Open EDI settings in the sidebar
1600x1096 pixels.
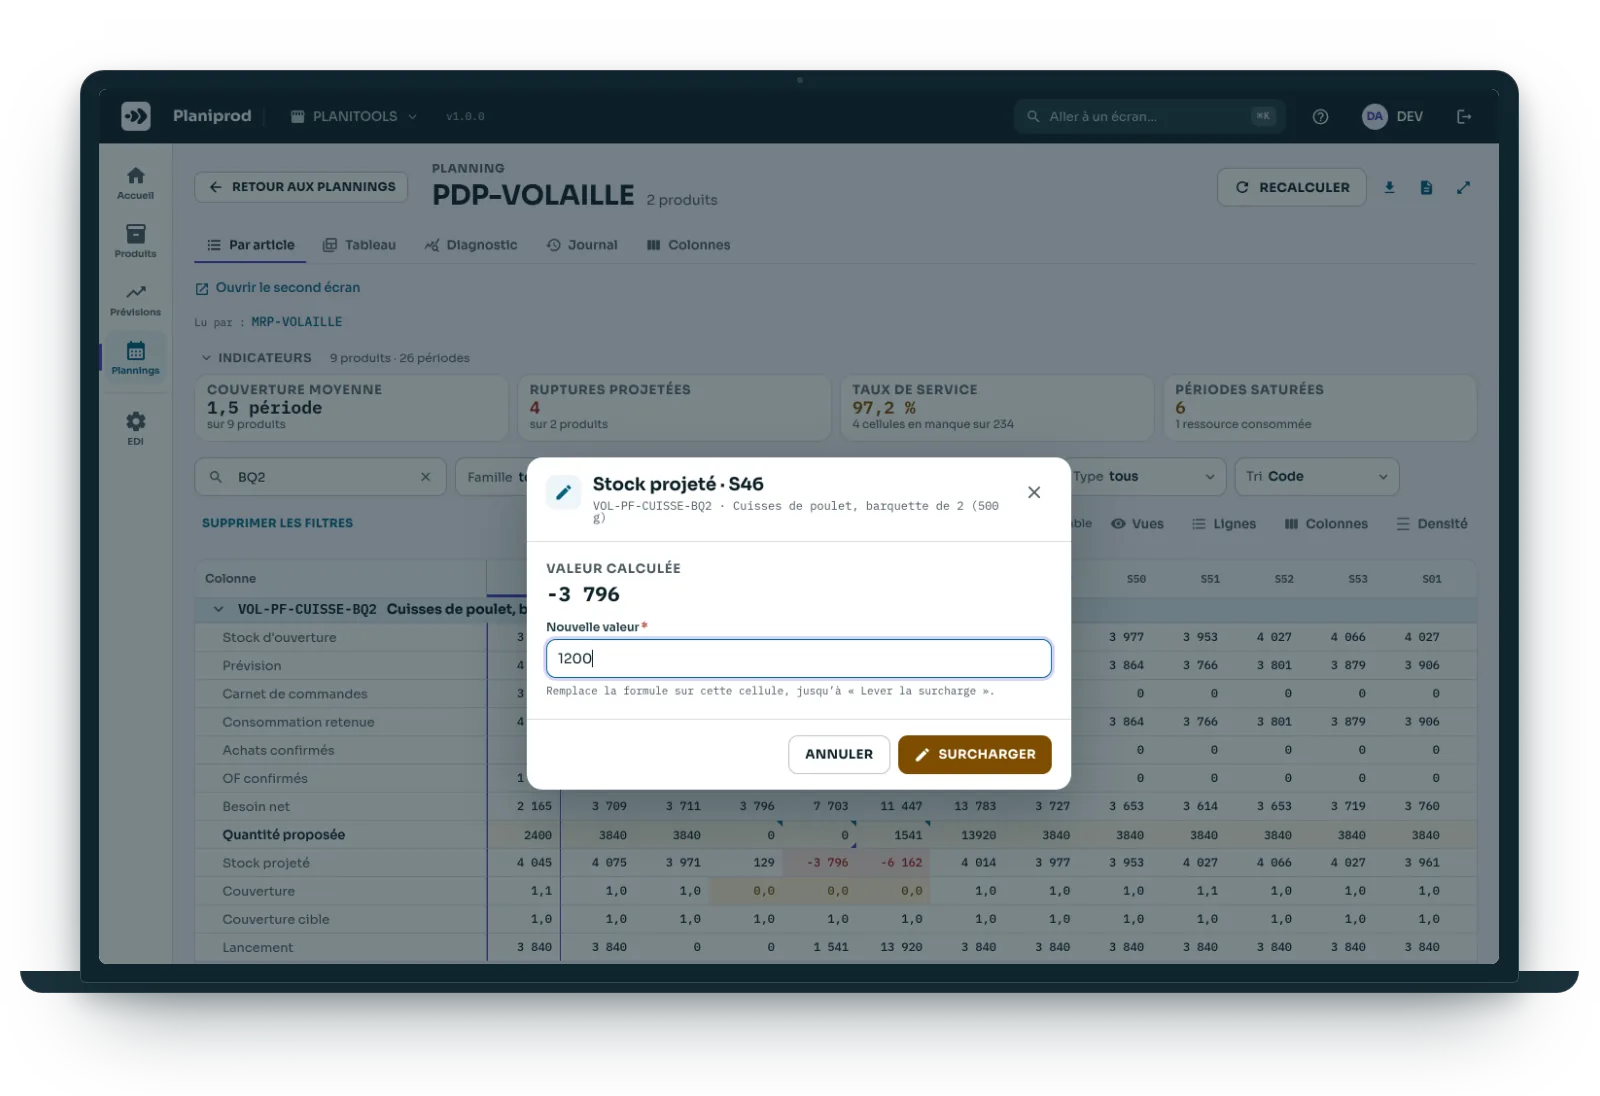point(135,428)
